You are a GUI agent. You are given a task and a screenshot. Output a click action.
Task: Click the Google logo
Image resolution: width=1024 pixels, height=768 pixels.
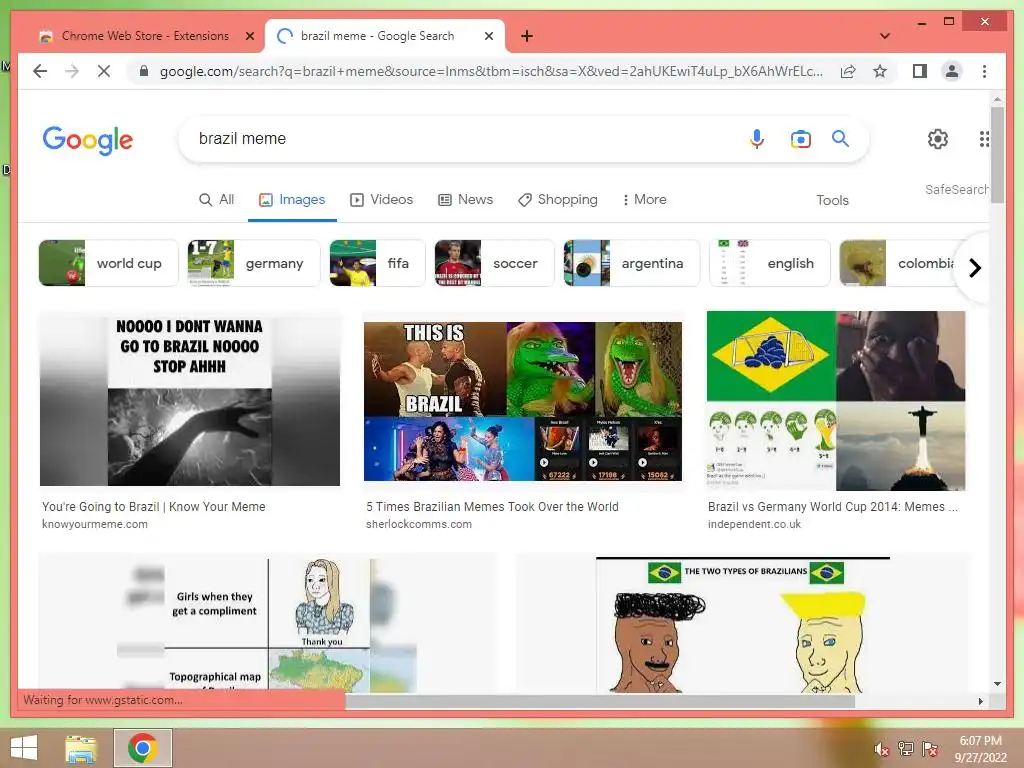88,140
